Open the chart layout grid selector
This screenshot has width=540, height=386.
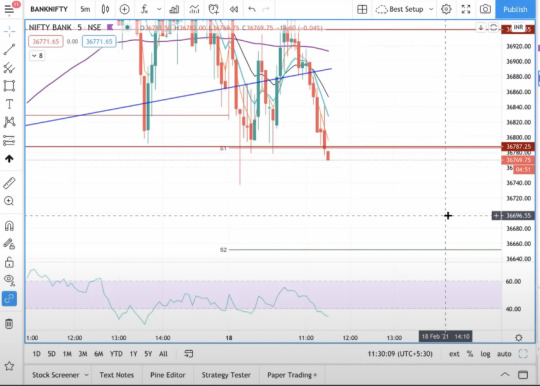(362, 9)
